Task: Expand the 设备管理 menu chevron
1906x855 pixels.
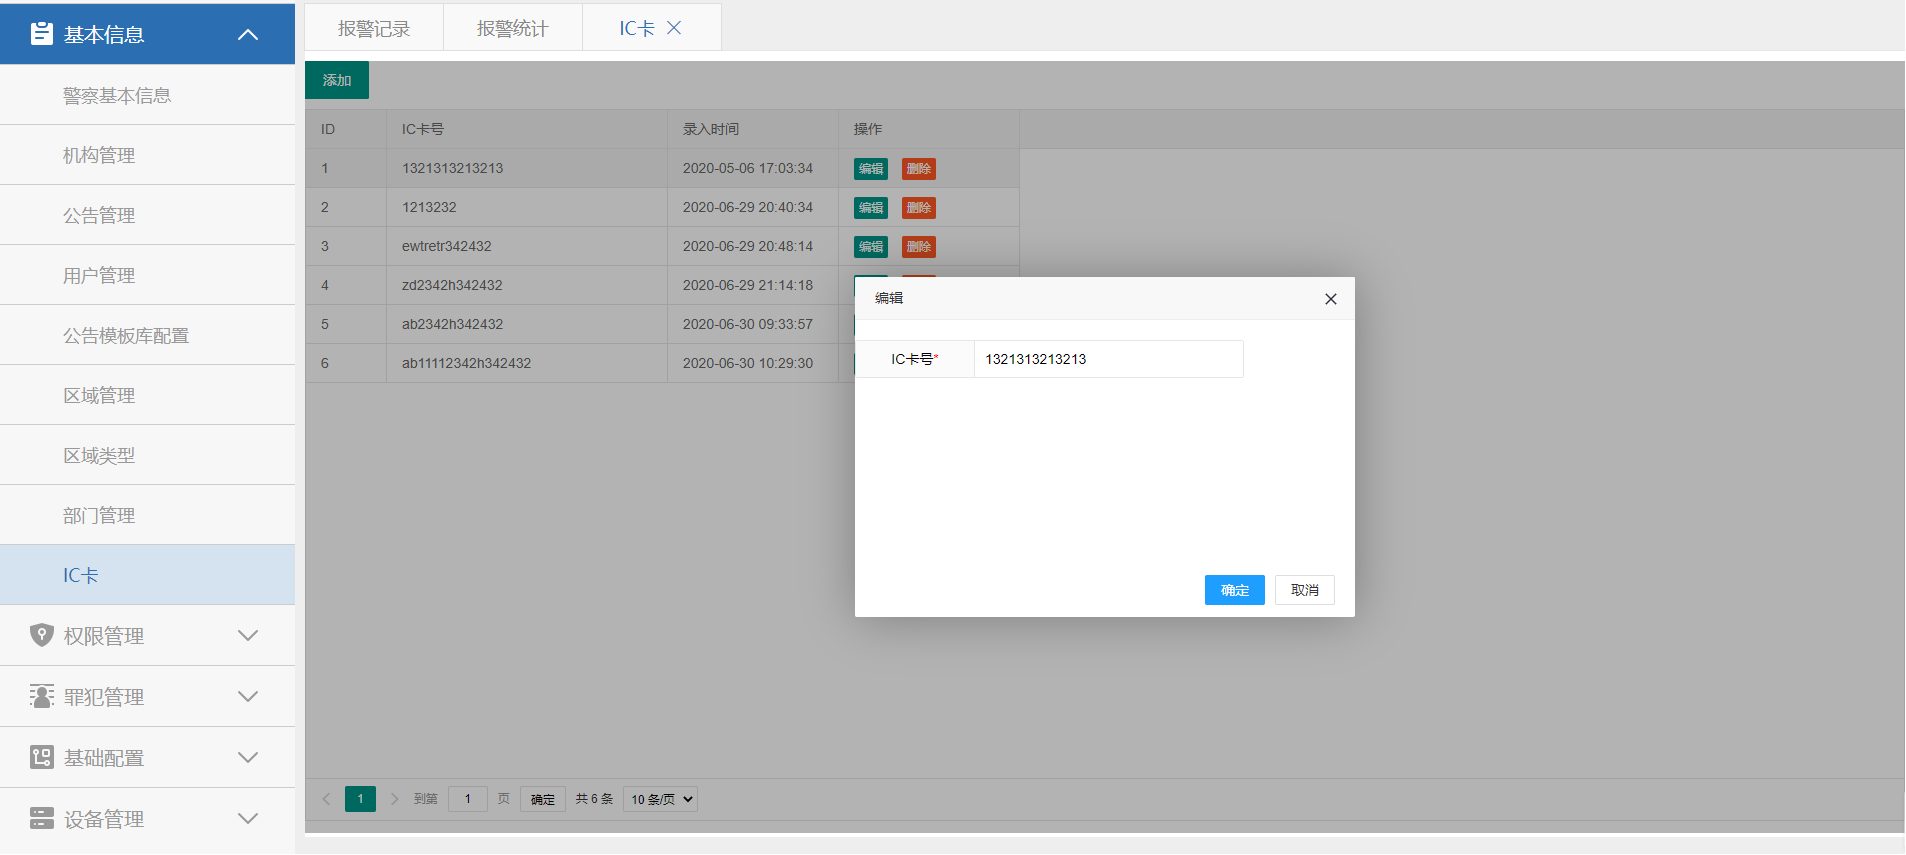Action: 248,819
